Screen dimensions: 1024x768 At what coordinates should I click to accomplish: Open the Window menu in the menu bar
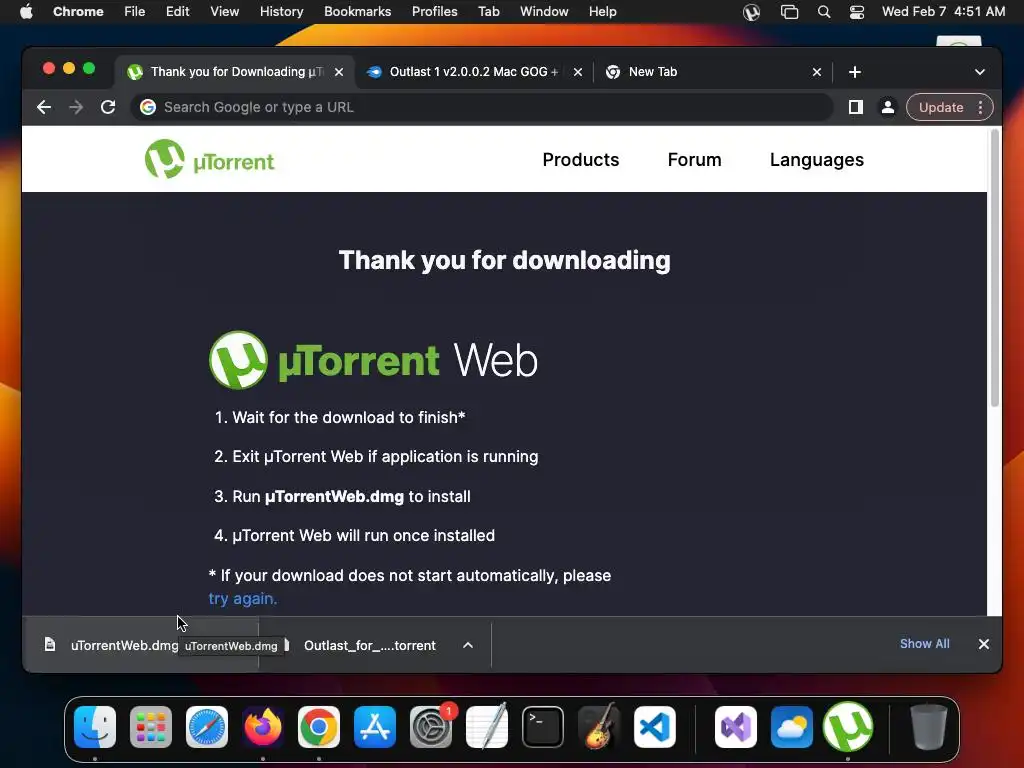[544, 11]
